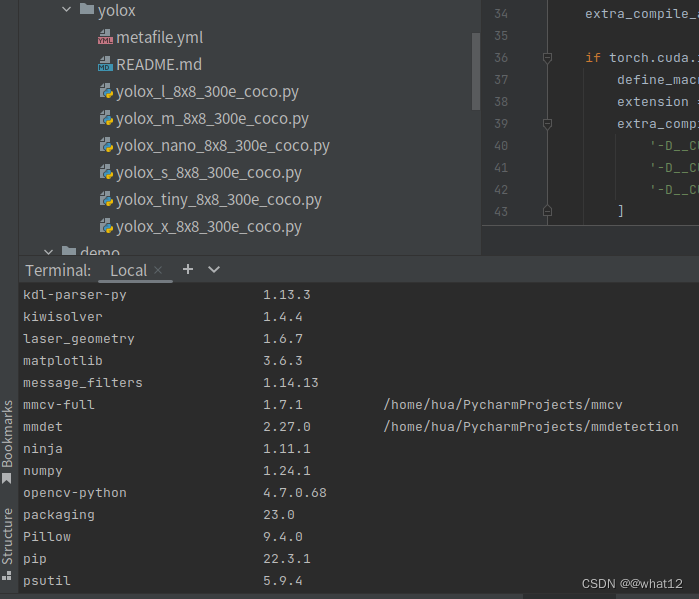The height and width of the screenshot is (599, 699).
Task: Click the yolox_l_8x8_300e_coco.py Python icon
Action: tap(106, 91)
